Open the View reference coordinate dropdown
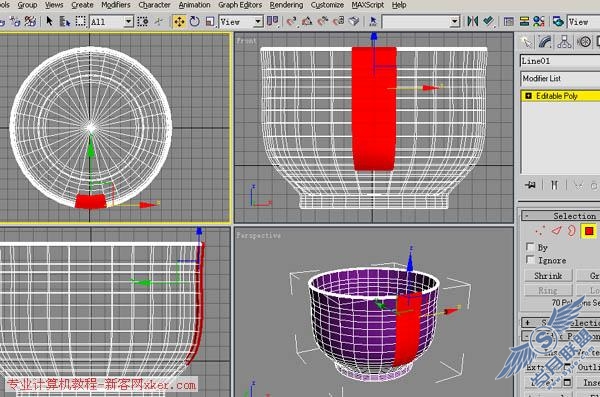The image size is (600, 397). pos(241,22)
